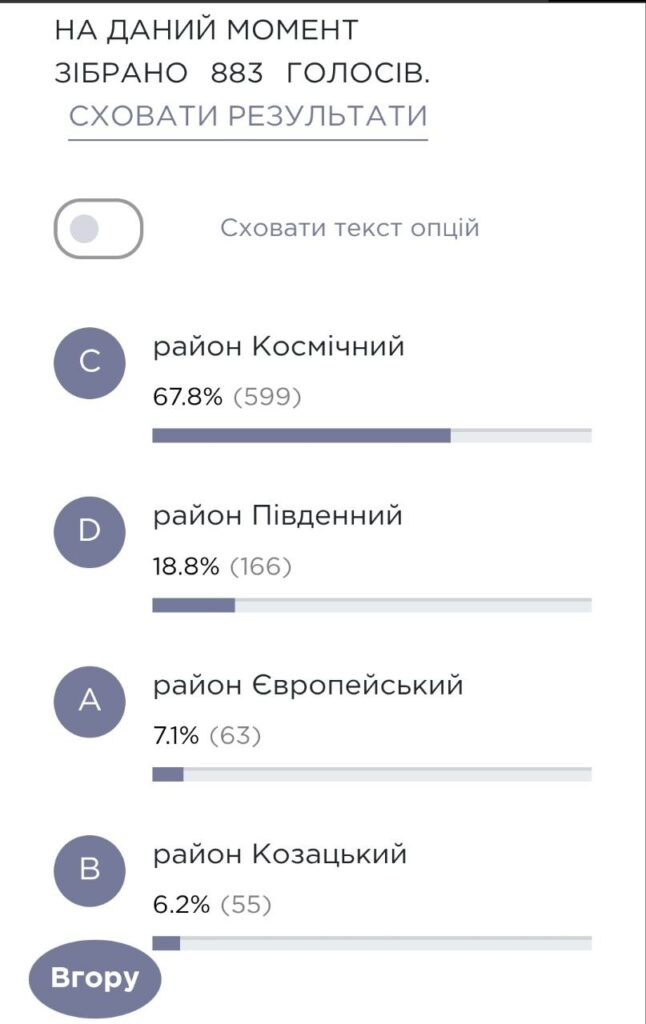This screenshot has width=646, height=1024.
Task: Select the "район Козацький" option label
Action: (x=279, y=855)
